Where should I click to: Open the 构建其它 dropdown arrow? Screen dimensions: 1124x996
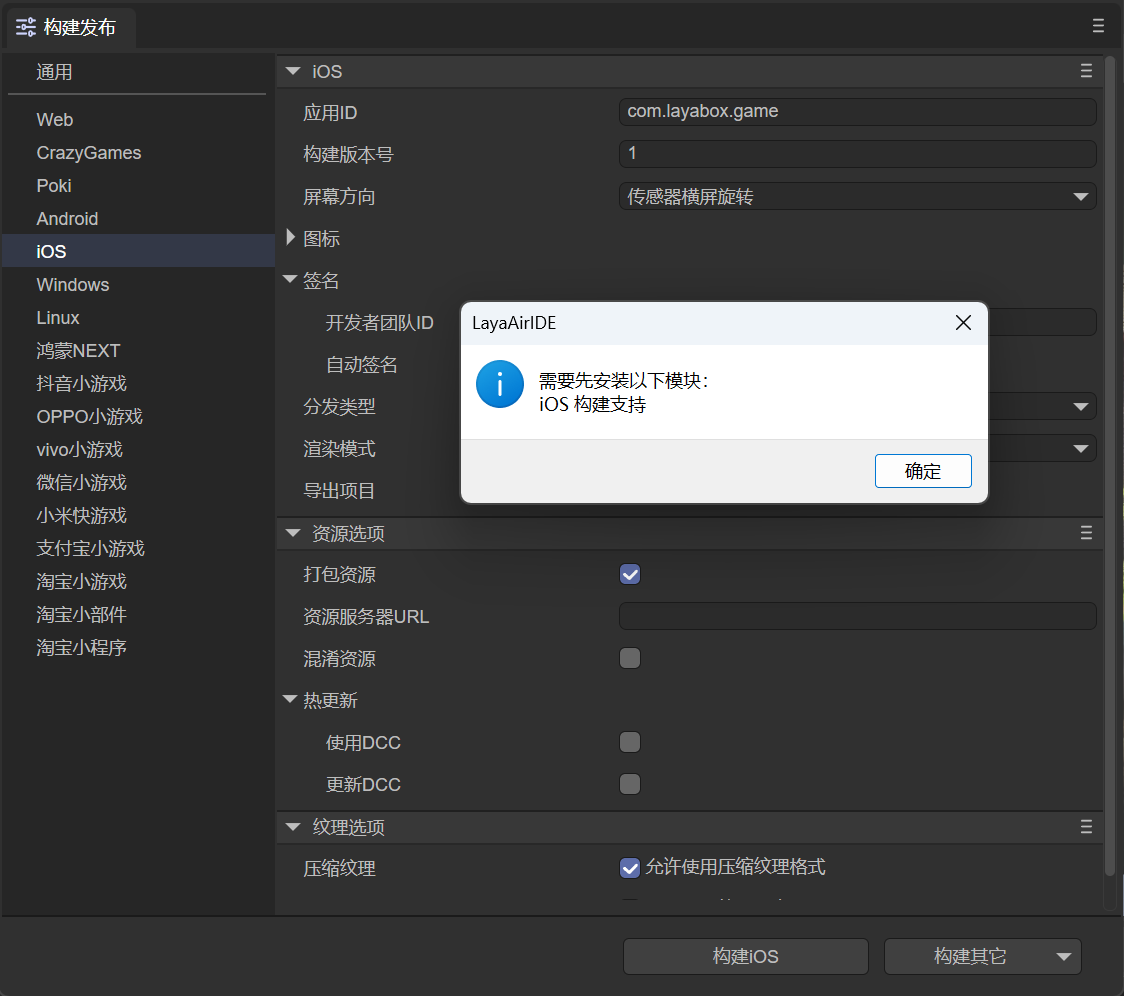(1063, 957)
